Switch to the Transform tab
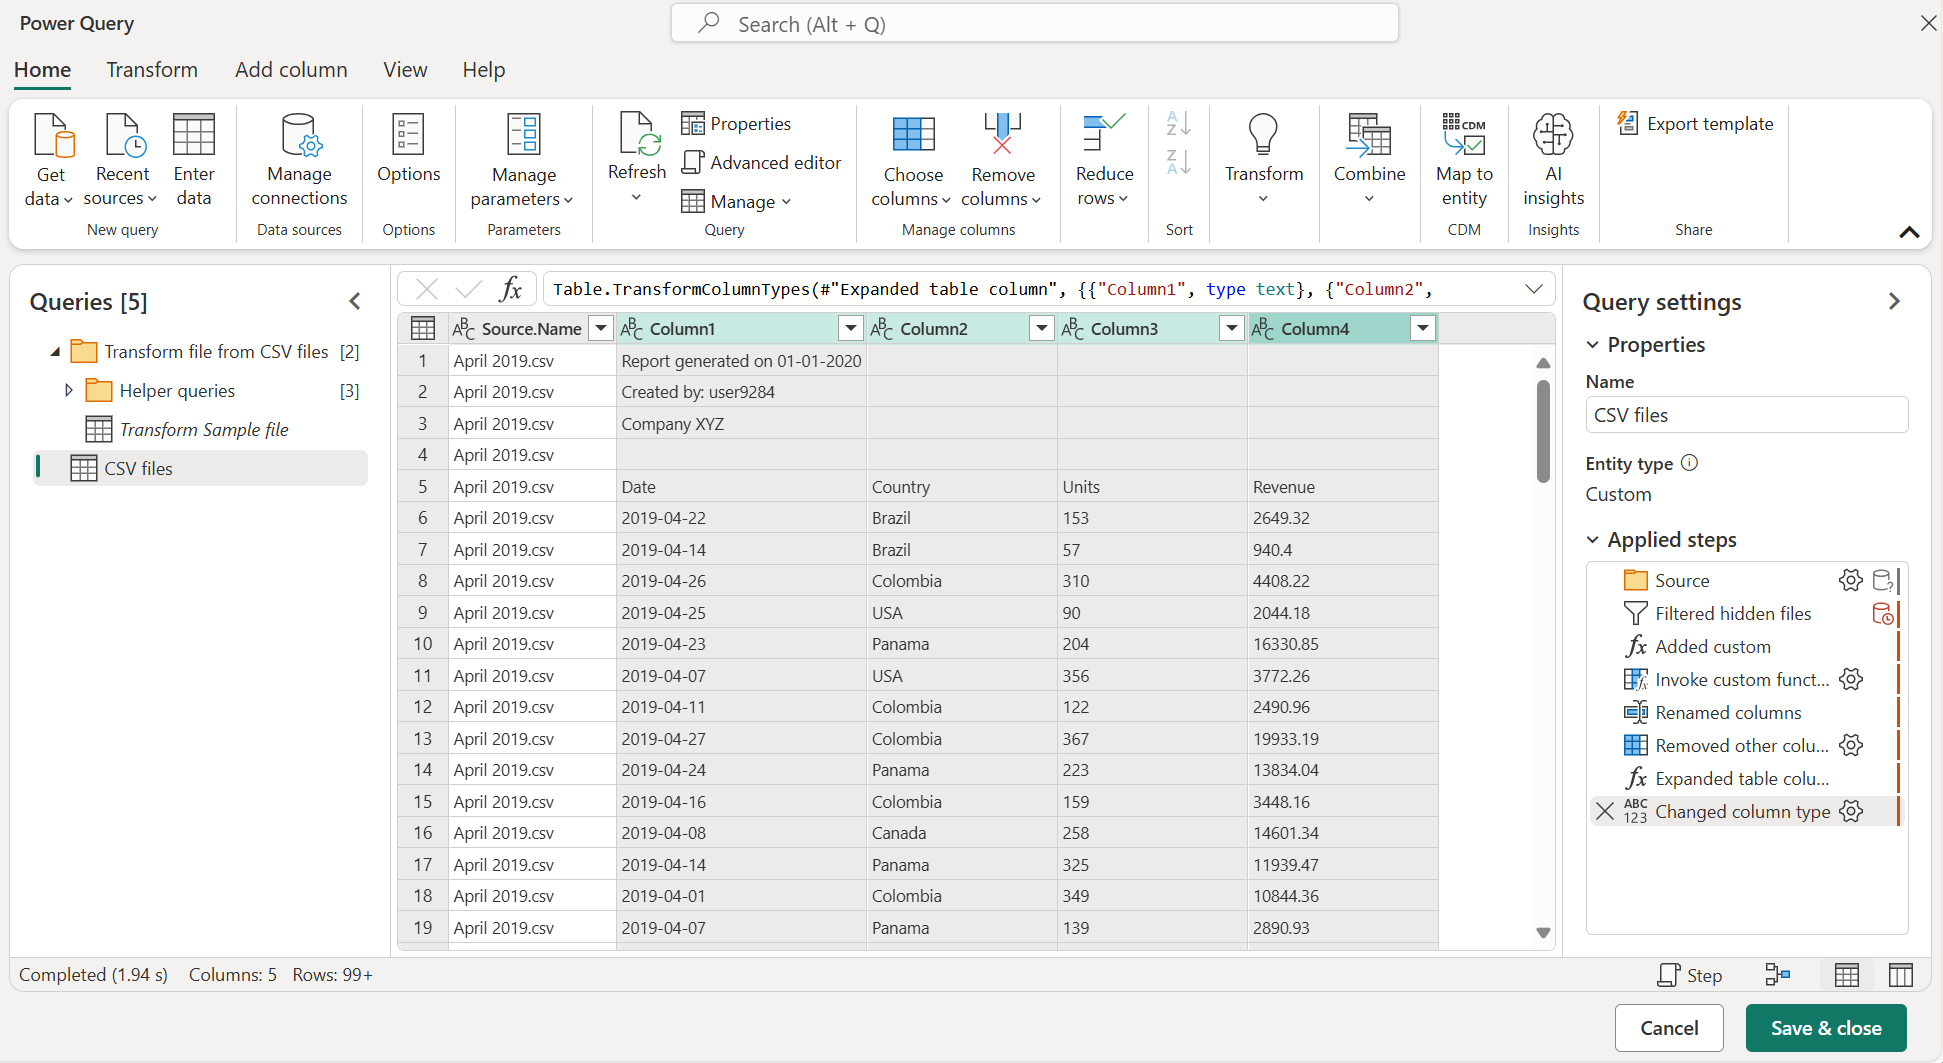 [152, 70]
